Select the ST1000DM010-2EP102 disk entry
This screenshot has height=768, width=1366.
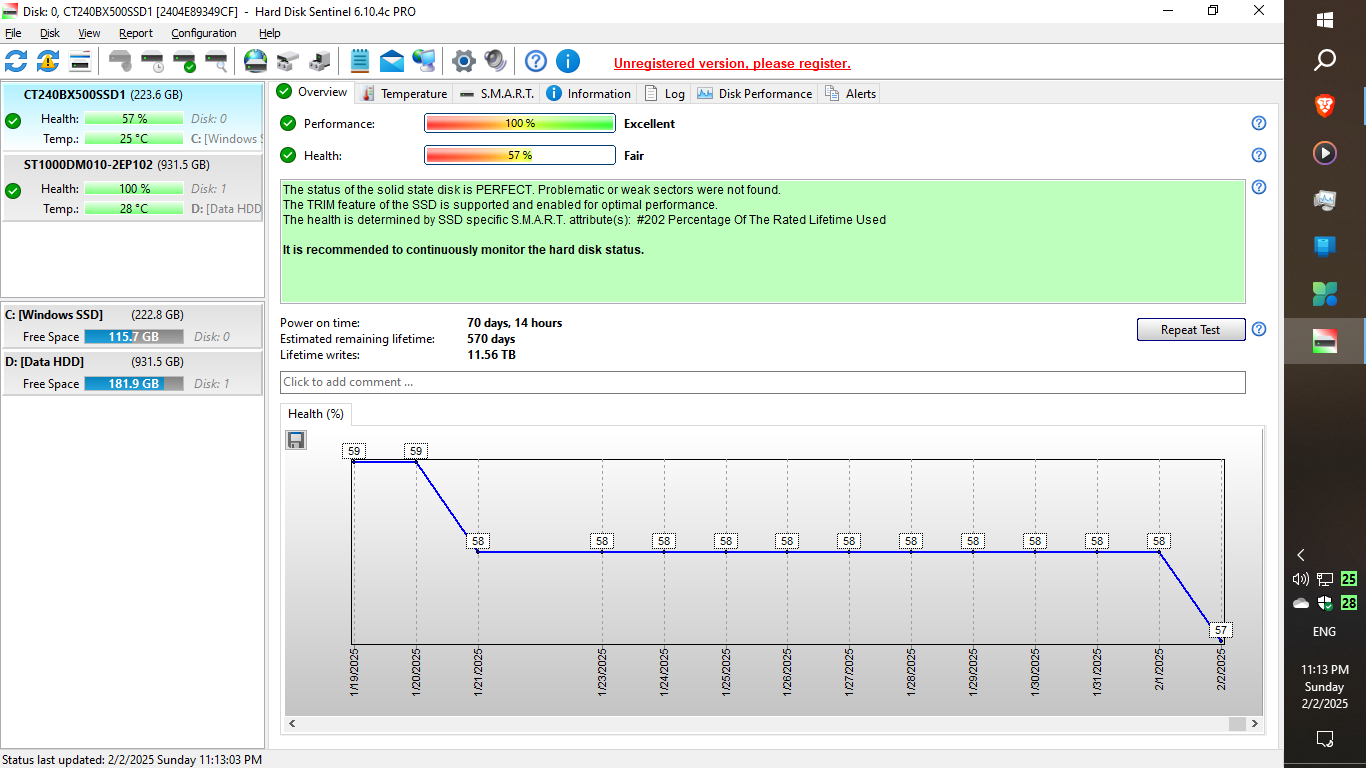(x=132, y=186)
